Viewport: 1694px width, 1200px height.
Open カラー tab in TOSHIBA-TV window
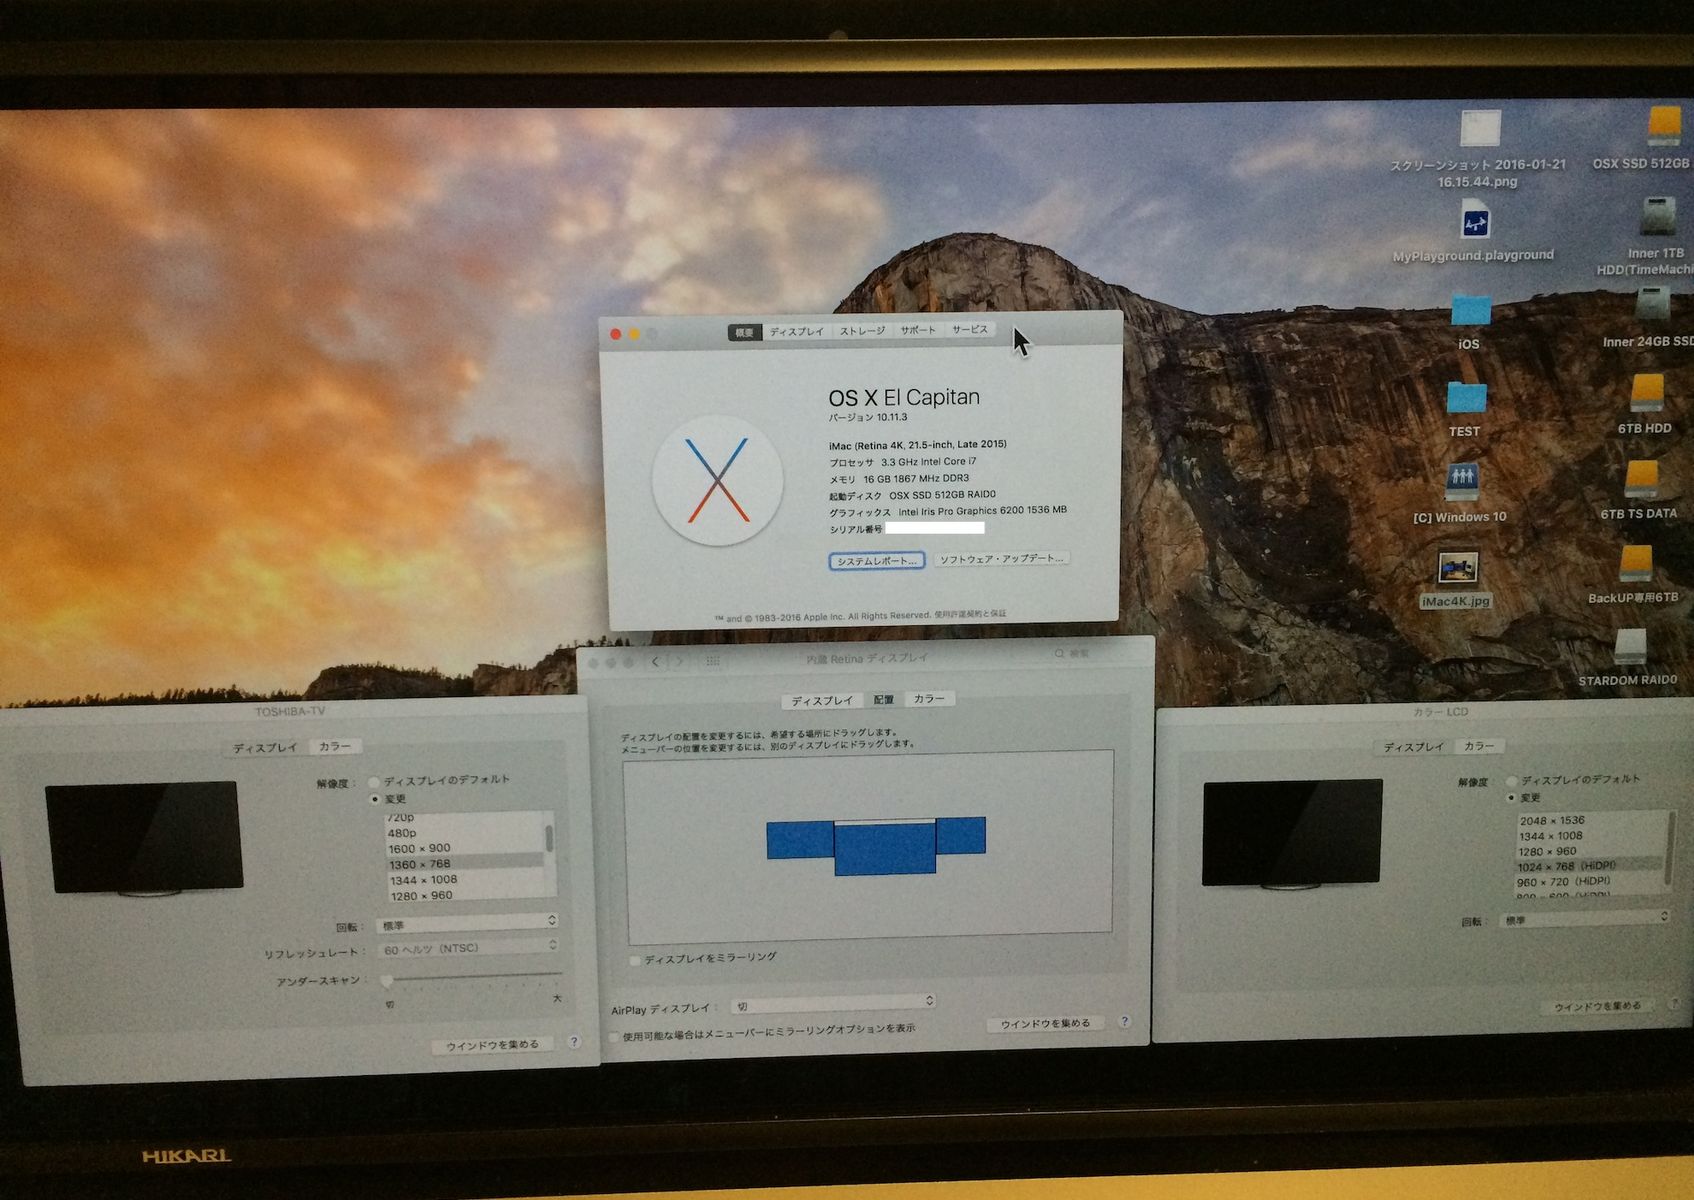click(335, 746)
